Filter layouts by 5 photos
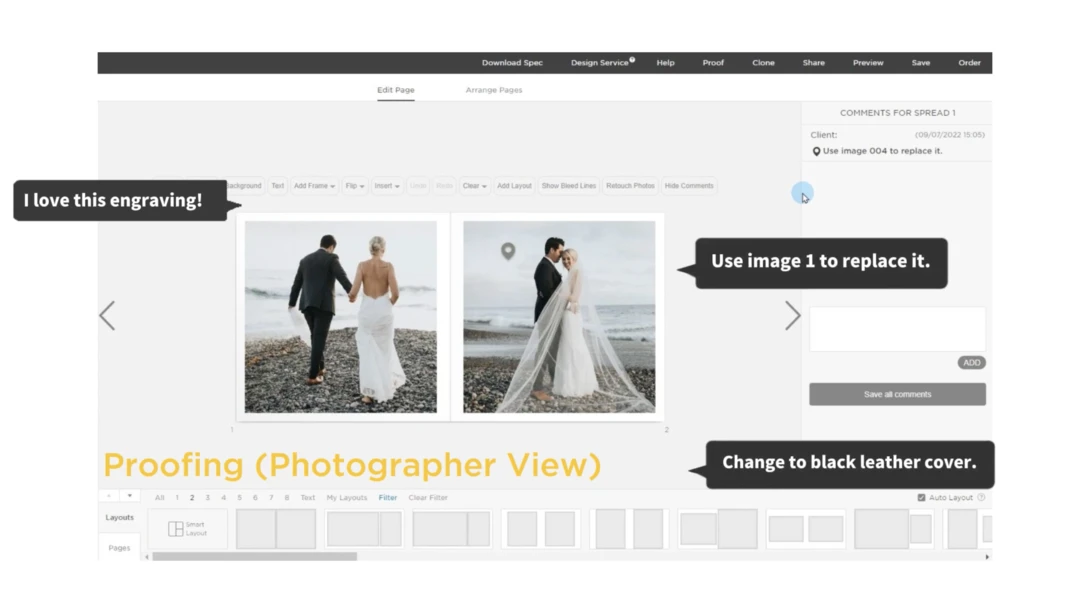 tap(239, 498)
